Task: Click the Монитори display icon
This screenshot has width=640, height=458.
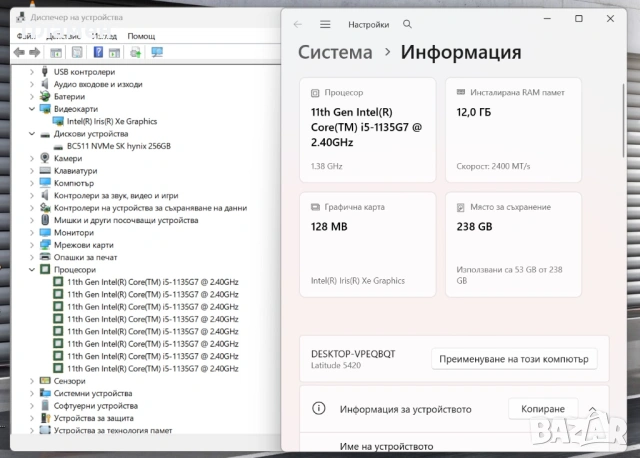Action: tap(45, 233)
